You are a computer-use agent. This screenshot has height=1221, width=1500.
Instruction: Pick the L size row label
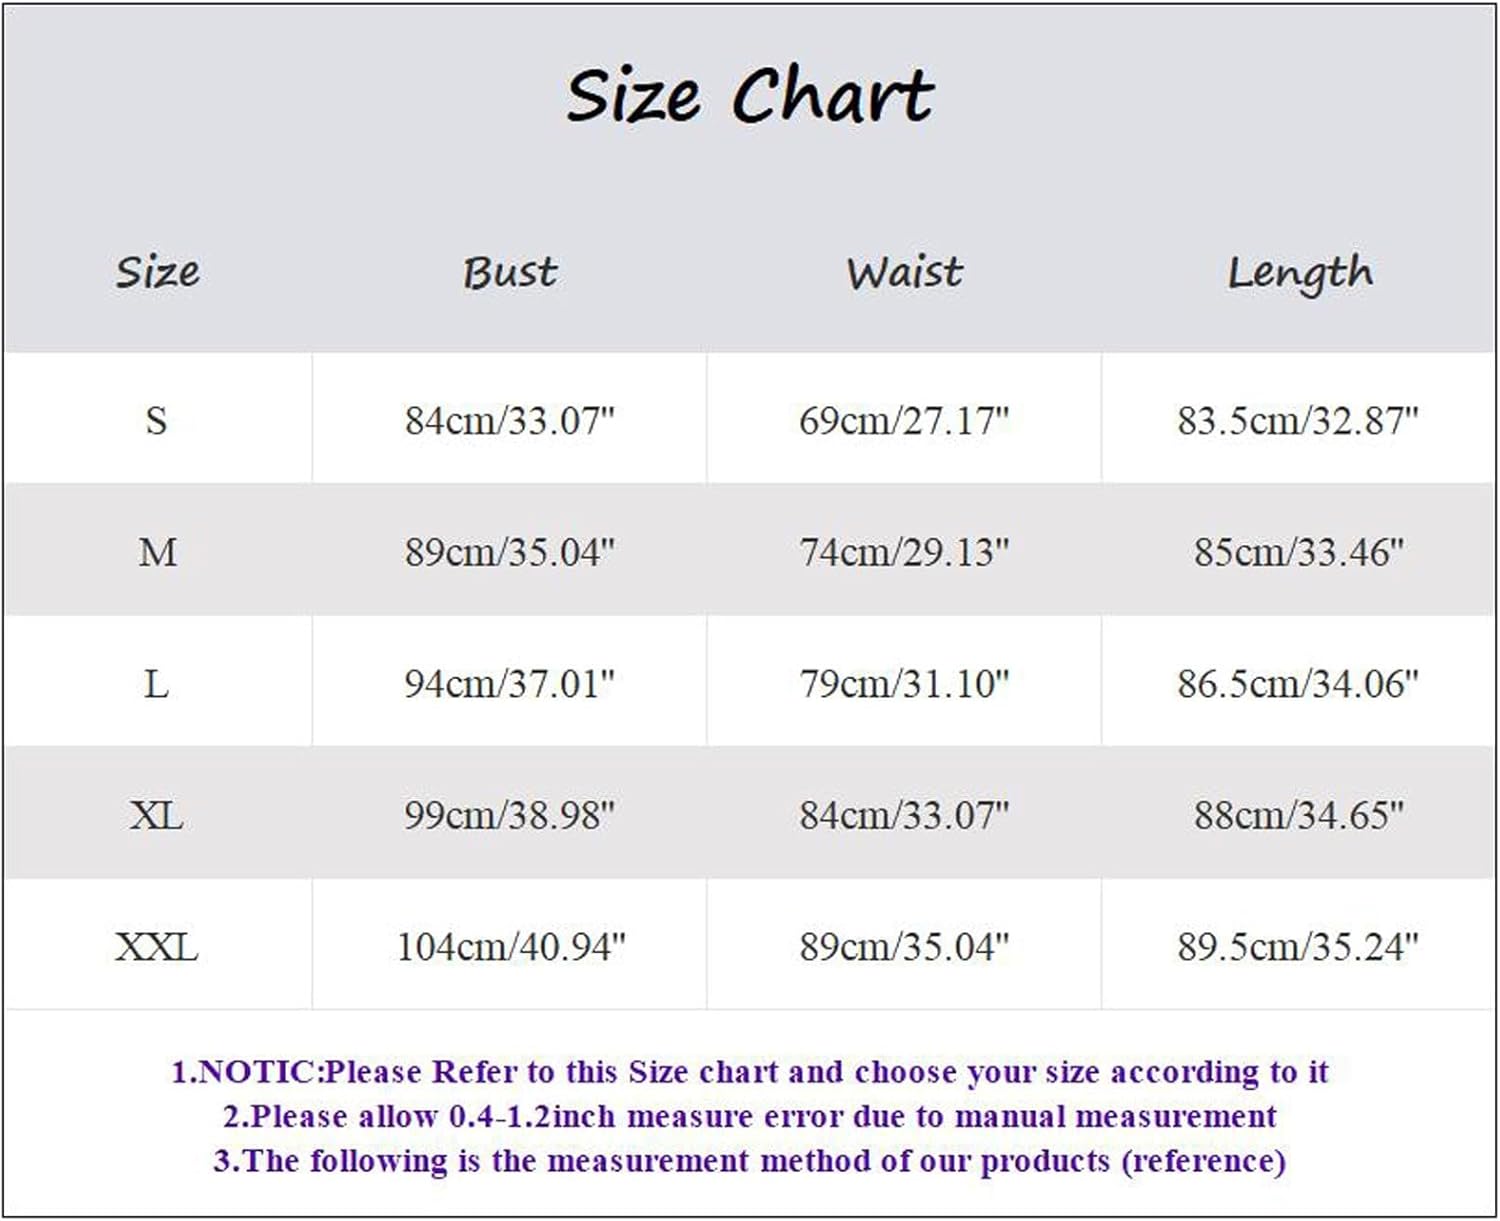coord(156,684)
